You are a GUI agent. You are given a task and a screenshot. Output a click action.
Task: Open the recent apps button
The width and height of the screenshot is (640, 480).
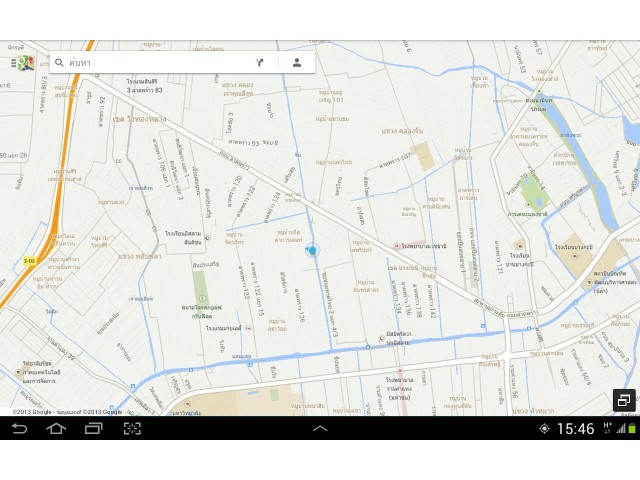pyautogui.click(x=93, y=428)
